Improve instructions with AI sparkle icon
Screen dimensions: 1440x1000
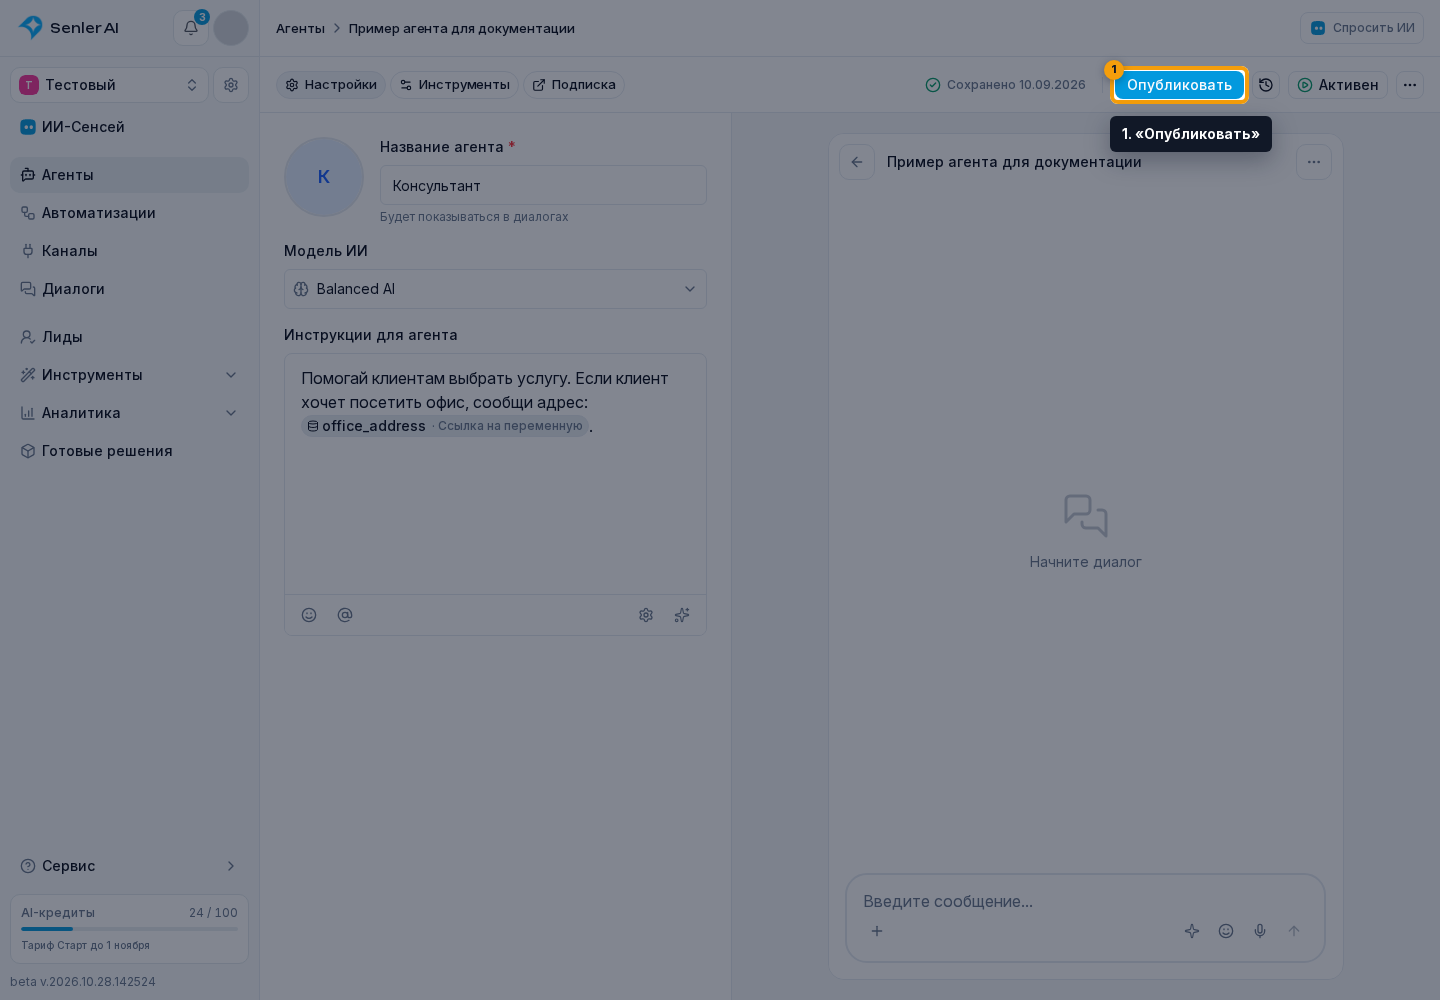pos(682,615)
